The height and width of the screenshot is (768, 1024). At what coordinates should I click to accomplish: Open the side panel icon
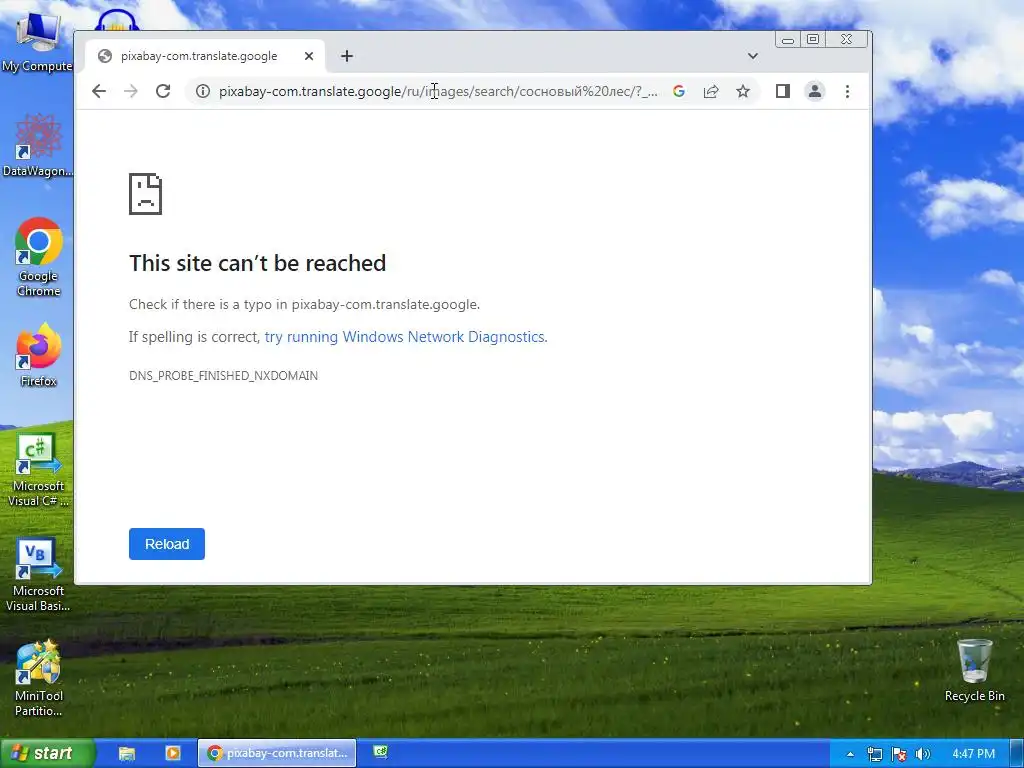pyautogui.click(x=782, y=91)
